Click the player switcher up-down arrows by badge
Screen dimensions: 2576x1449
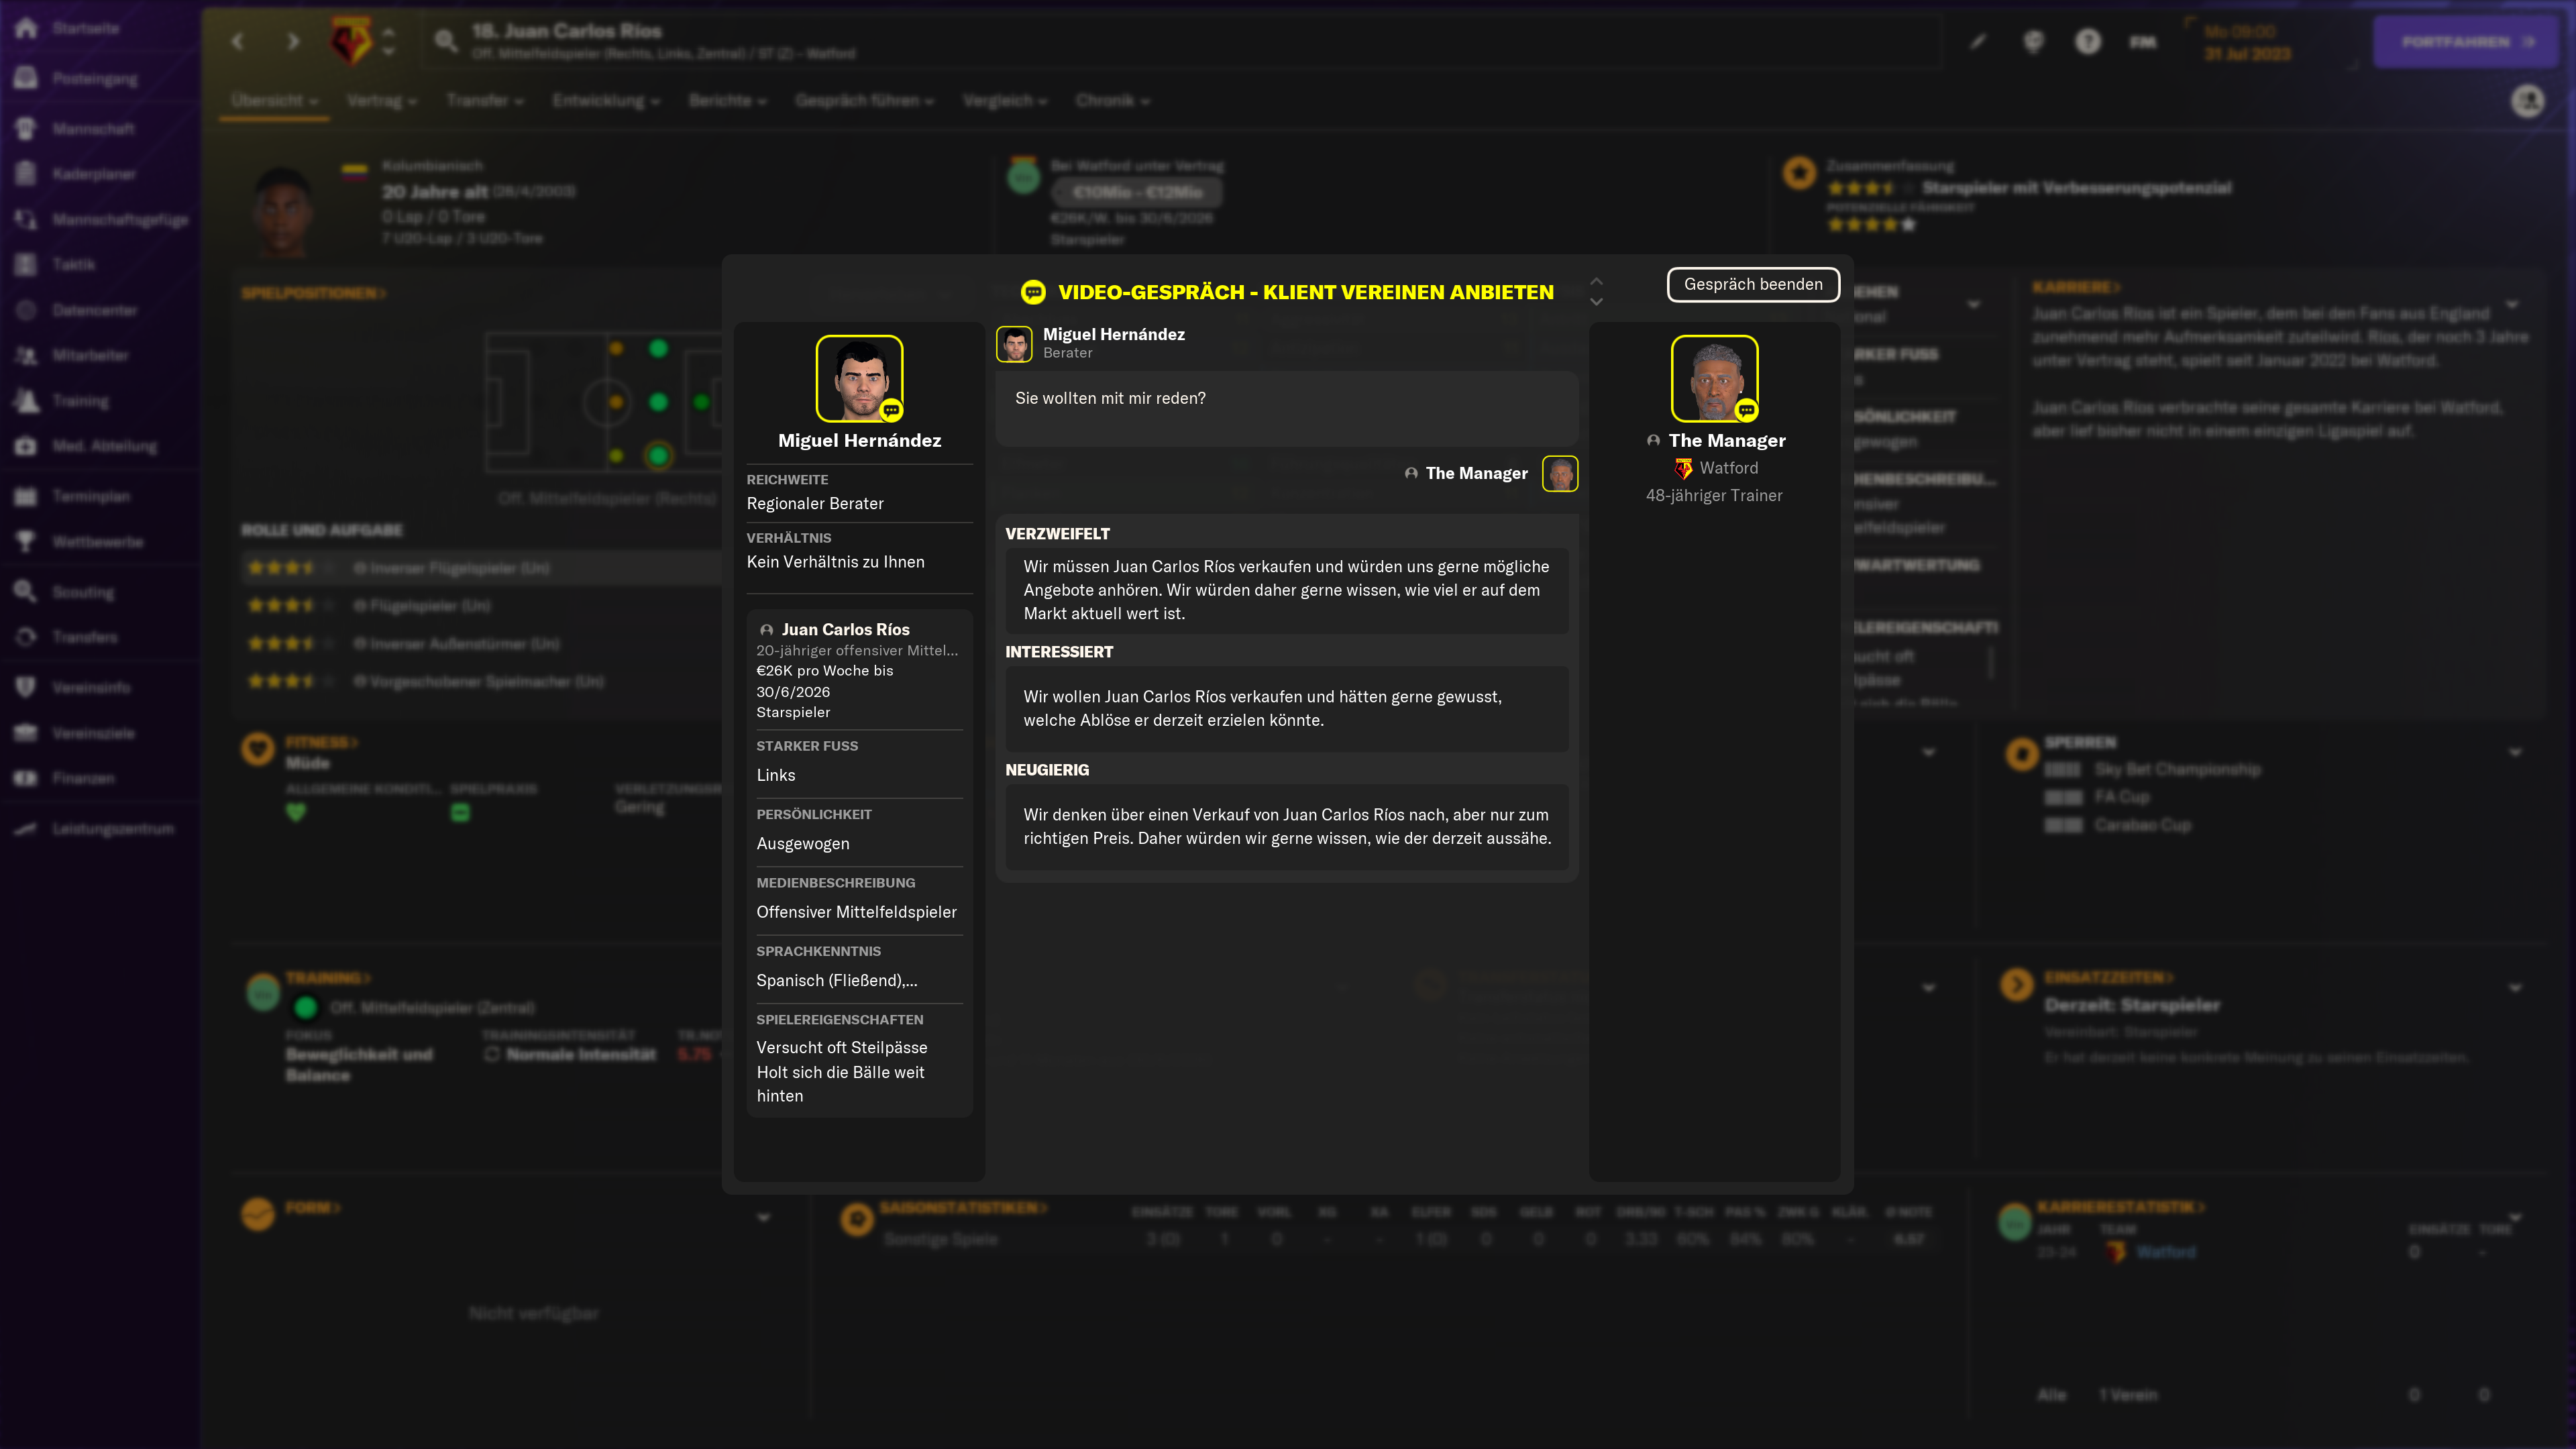389,41
